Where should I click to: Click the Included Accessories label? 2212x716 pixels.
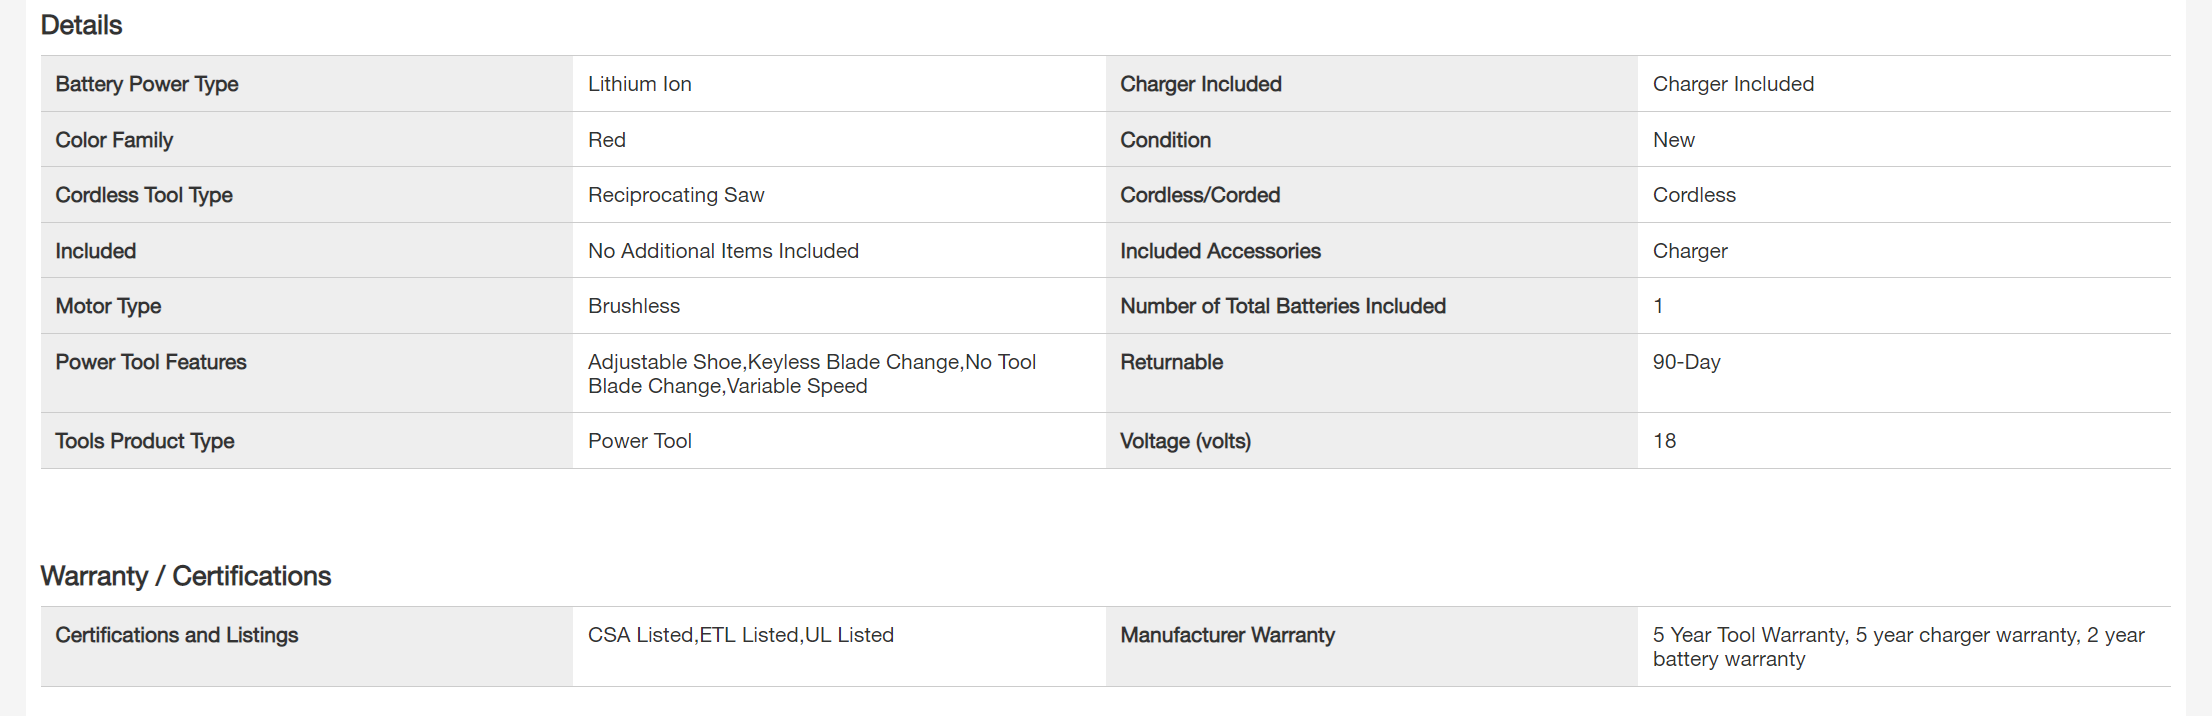point(1220,252)
